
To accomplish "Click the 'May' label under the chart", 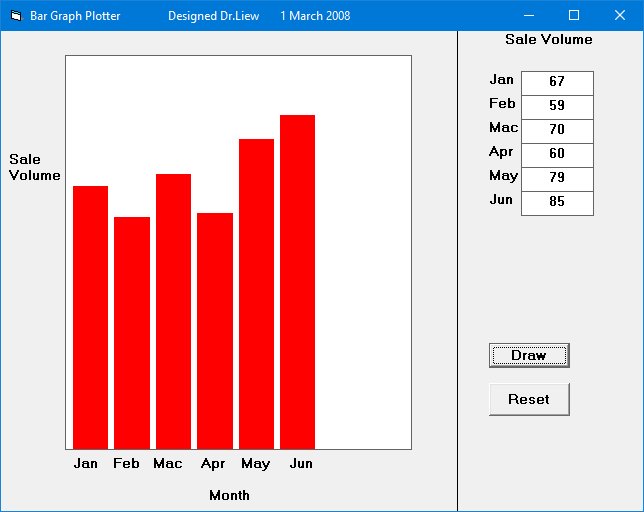I will click(255, 464).
